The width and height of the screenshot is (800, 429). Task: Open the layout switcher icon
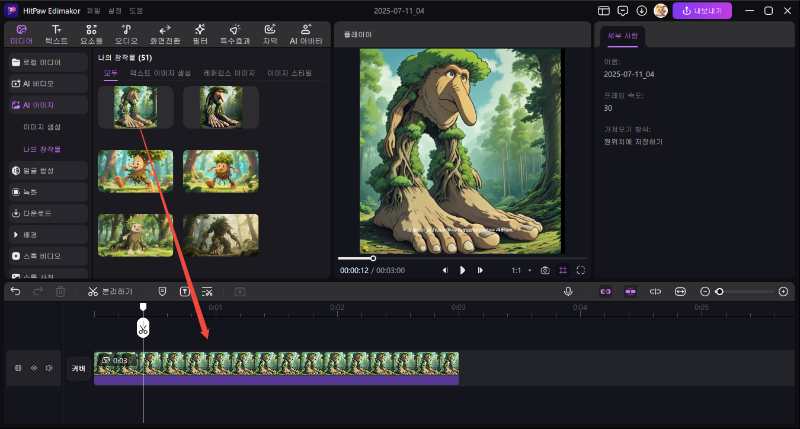(604, 11)
